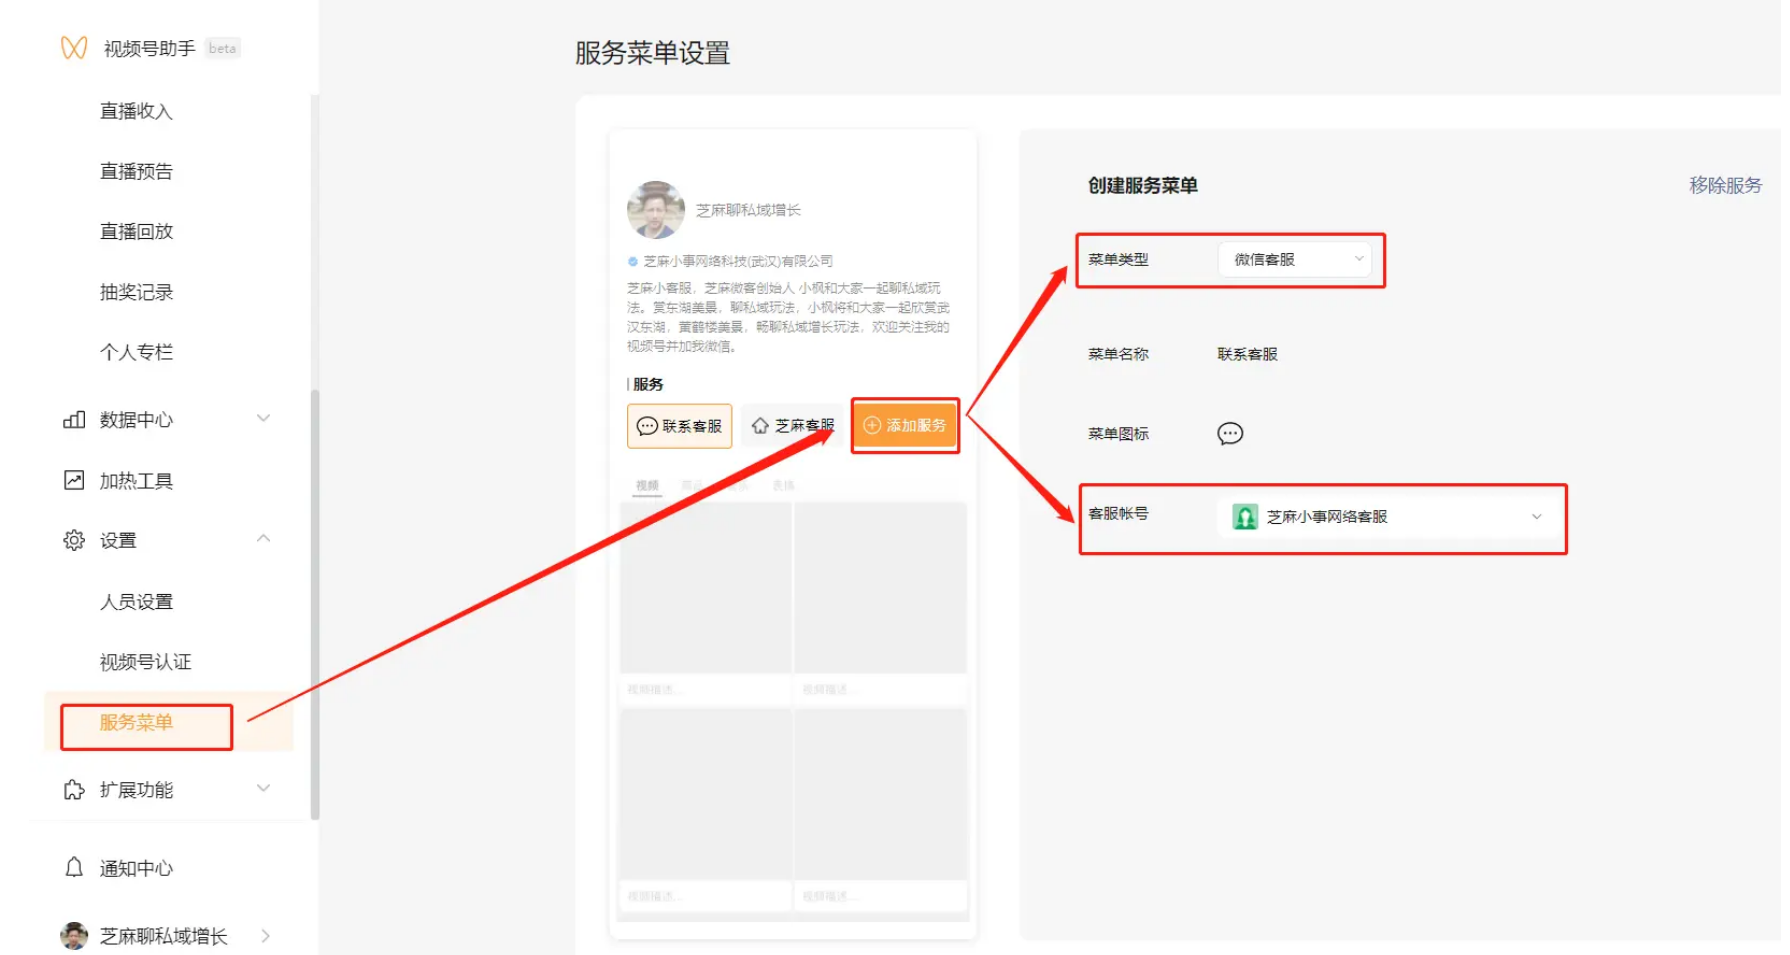Viewport: 1790px width, 955px height.
Task: Select the 联系客服 service button
Action: coord(680,426)
